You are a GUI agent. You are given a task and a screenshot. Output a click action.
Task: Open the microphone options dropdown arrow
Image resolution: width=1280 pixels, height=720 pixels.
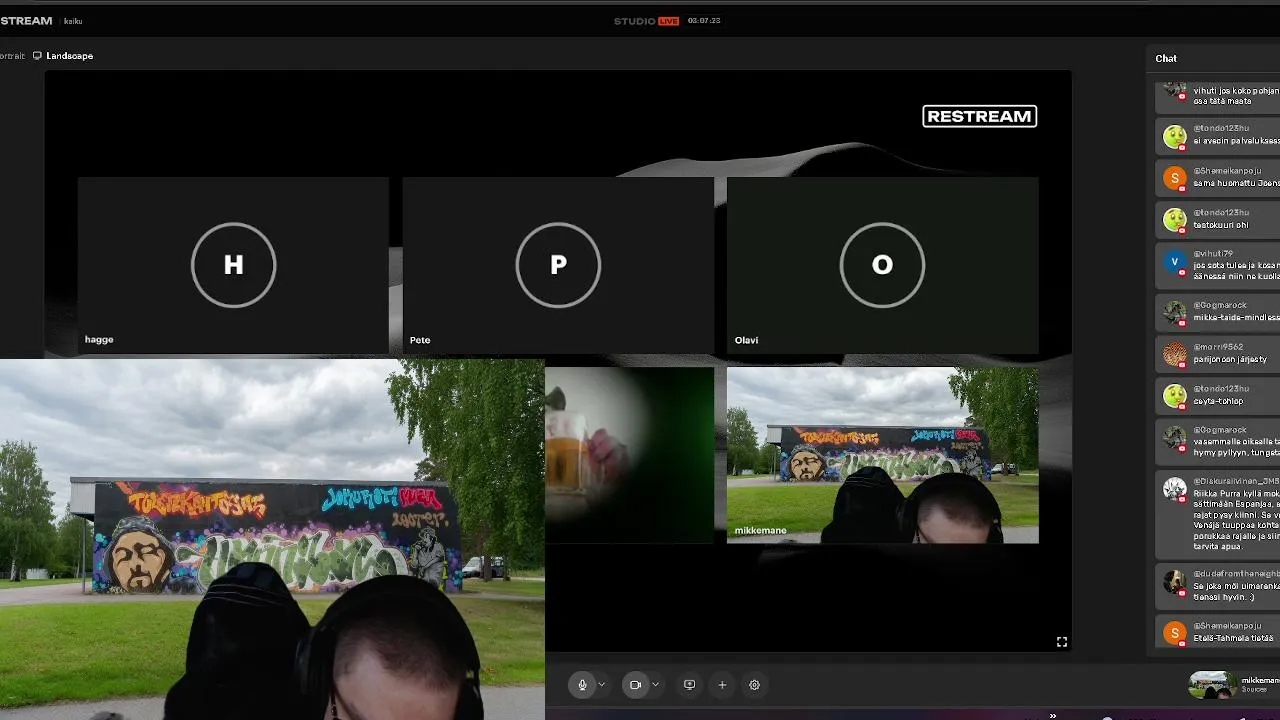click(602, 685)
